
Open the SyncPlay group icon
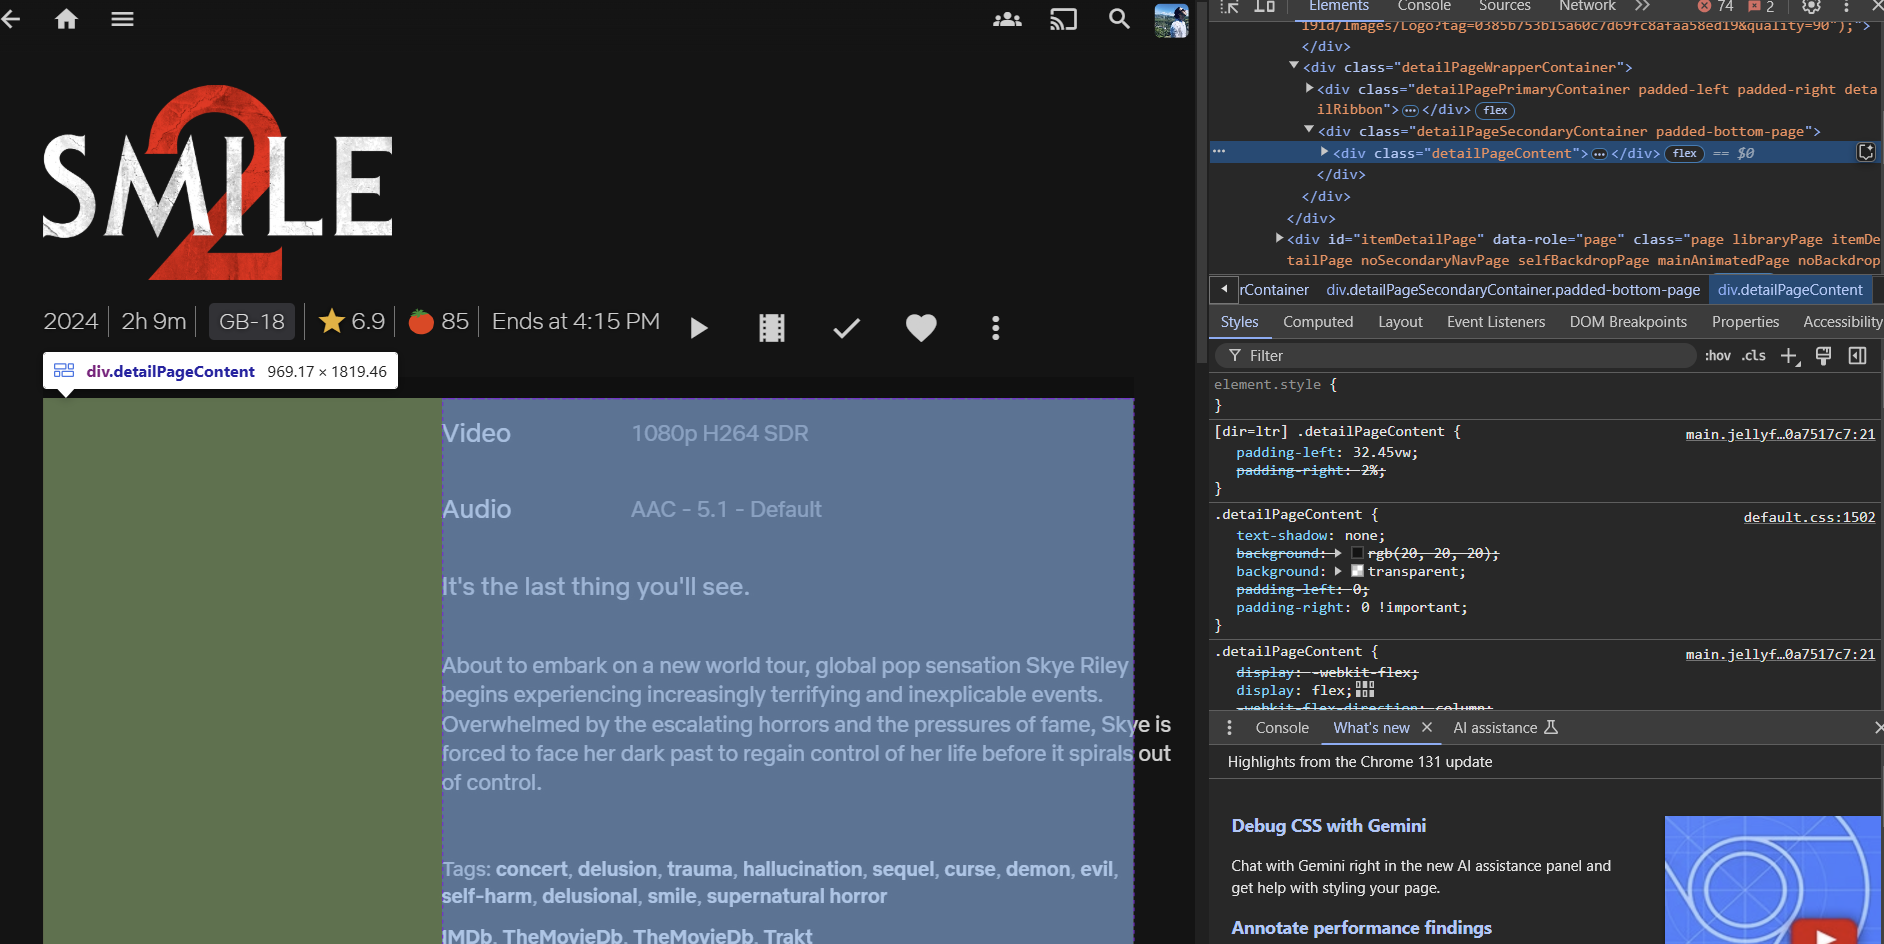1006,19
